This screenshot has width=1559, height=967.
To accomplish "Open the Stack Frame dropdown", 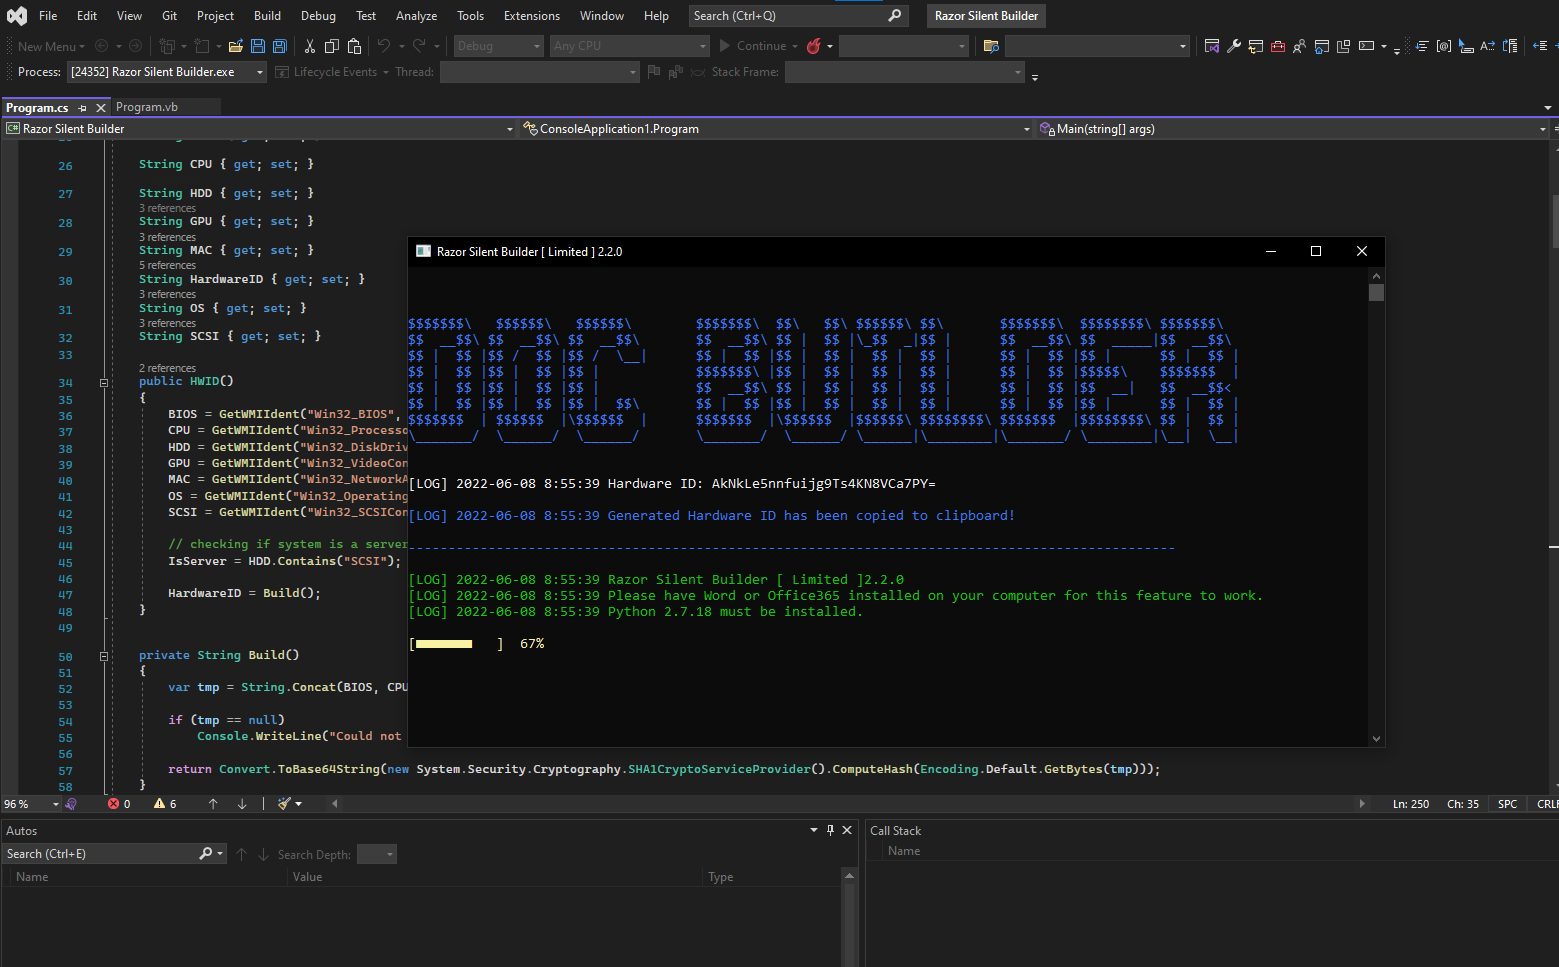I will pyautogui.click(x=905, y=72).
